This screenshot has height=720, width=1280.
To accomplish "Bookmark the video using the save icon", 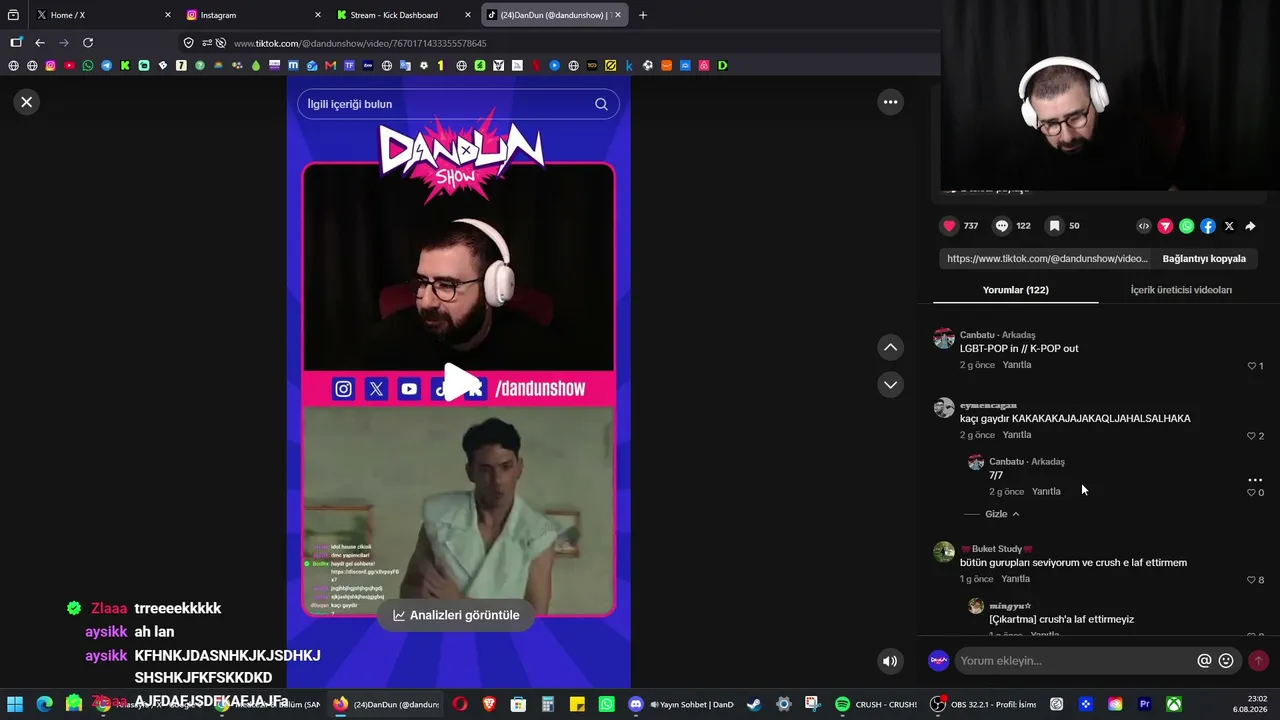I will point(1054,226).
